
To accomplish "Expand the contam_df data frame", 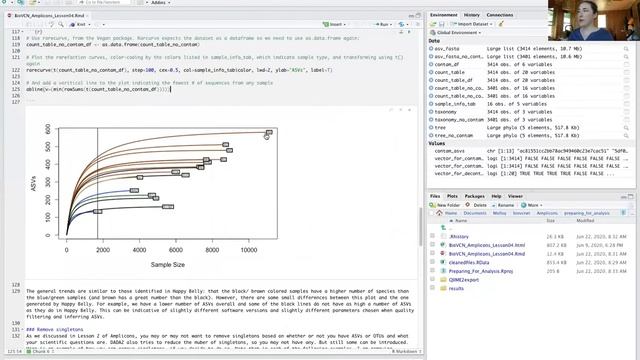I will (431, 64).
